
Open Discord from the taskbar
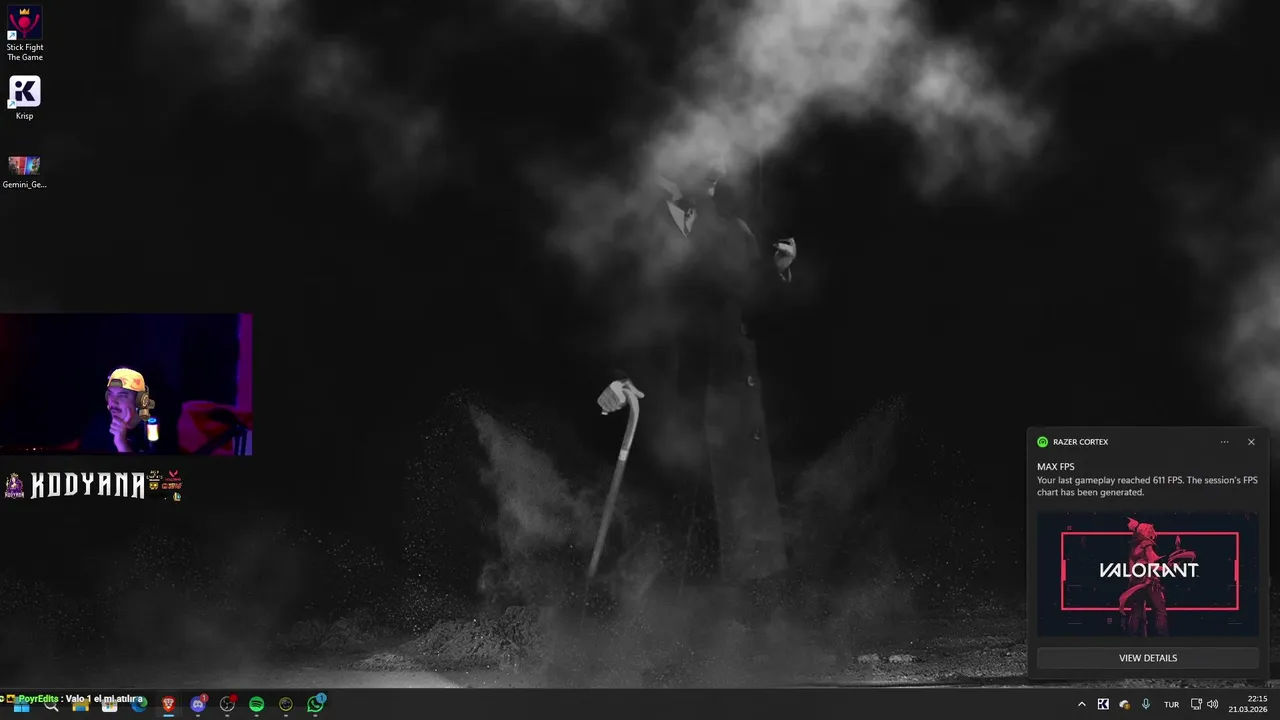[198, 705]
